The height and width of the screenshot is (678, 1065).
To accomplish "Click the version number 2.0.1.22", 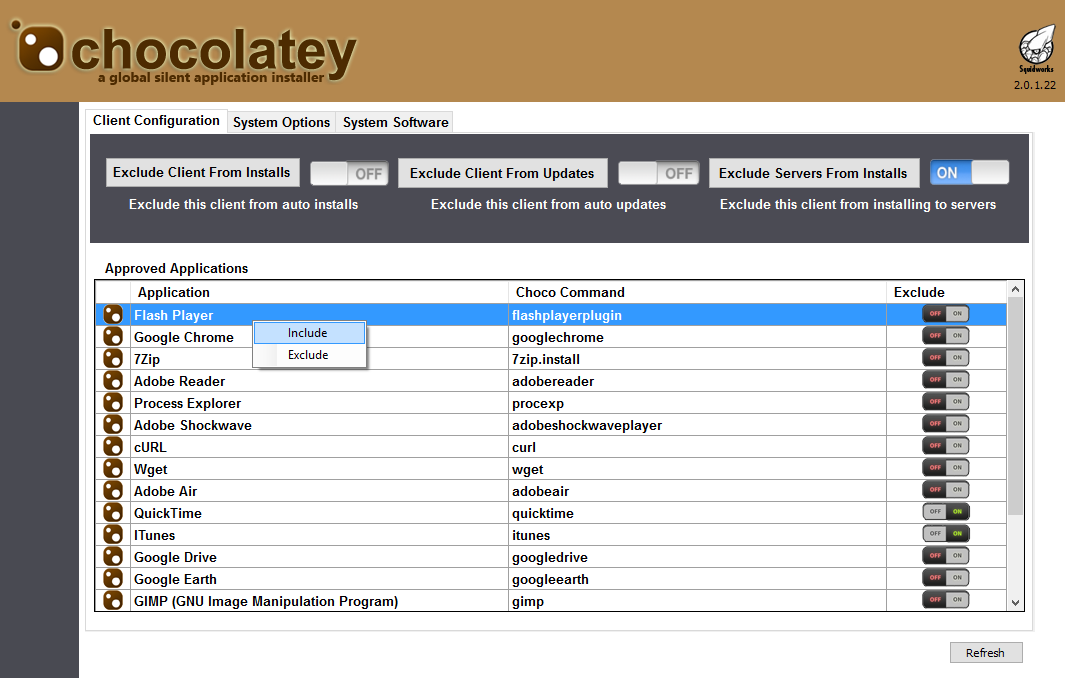I will (1034, 86).
